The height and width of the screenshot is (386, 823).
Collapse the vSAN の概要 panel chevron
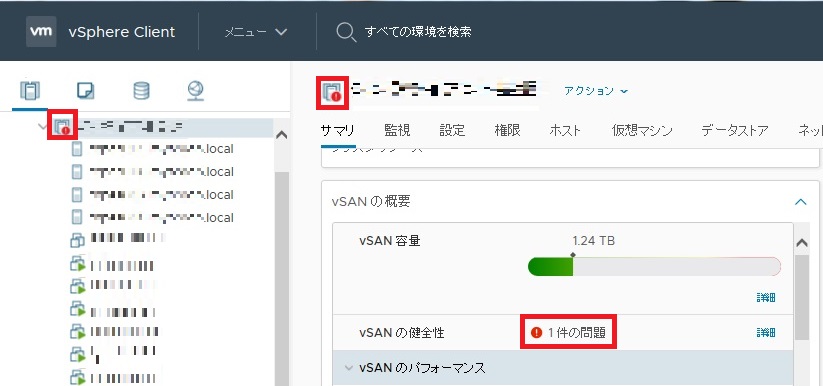pos(800,202)
